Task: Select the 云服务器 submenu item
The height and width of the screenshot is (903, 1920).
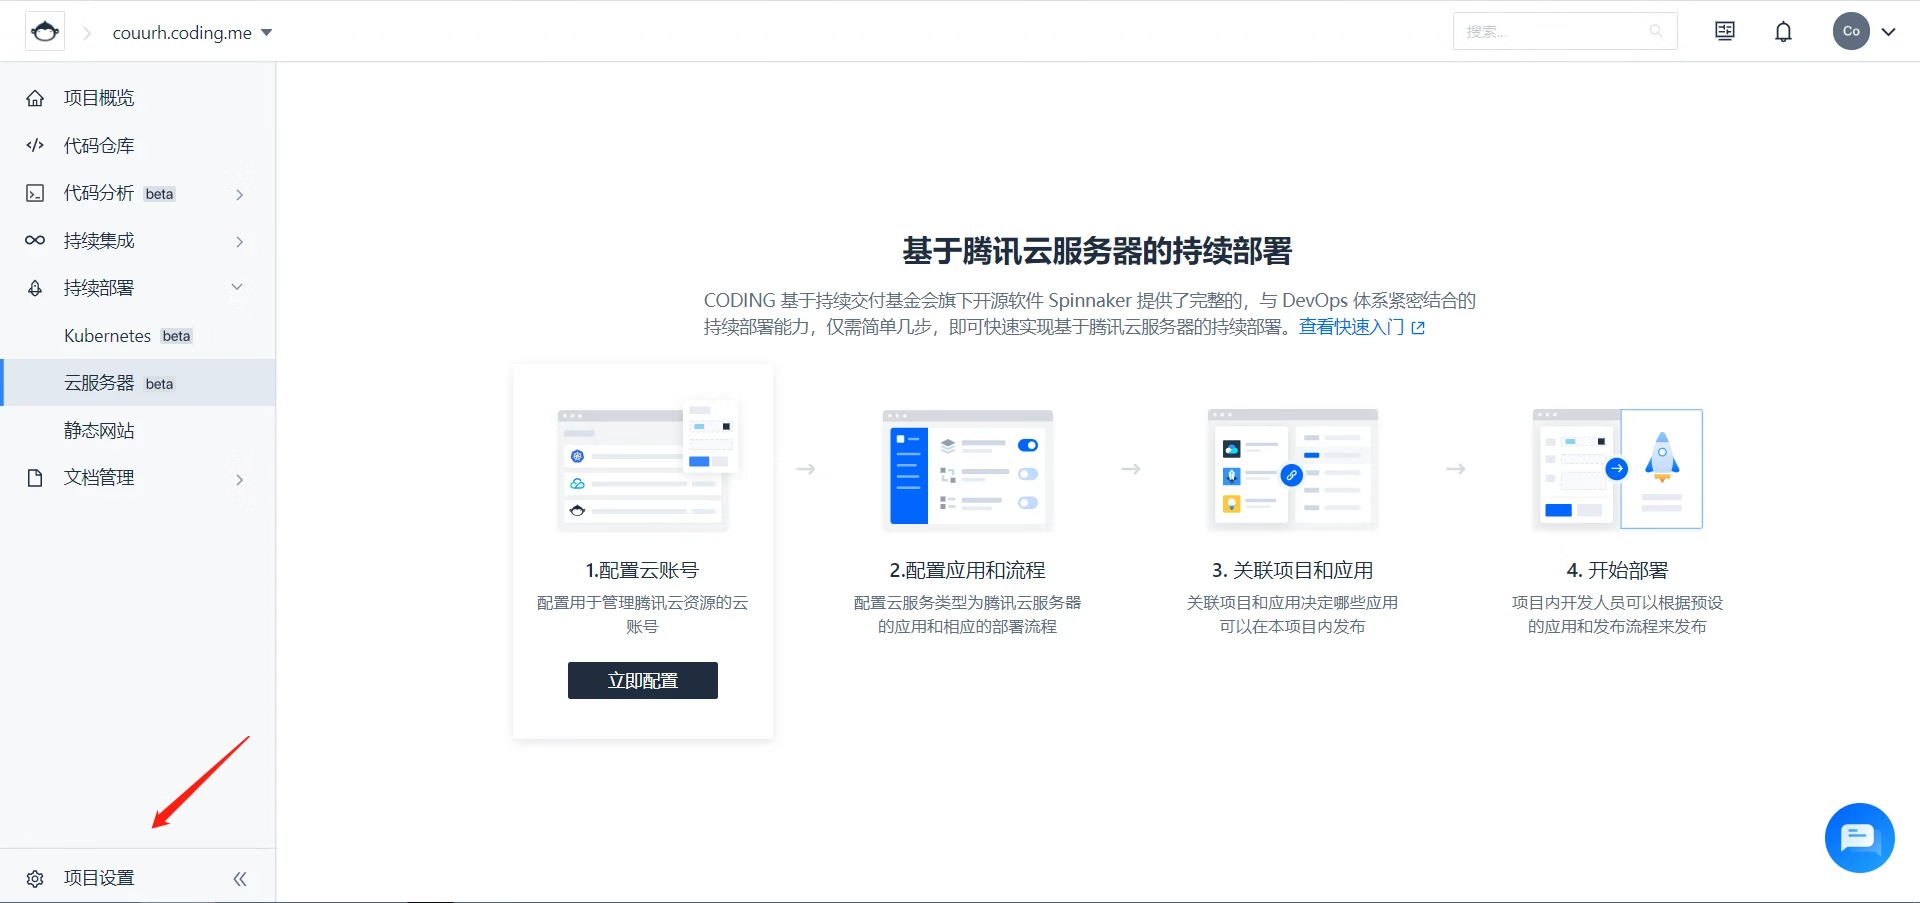Action: tap(138, 383)
